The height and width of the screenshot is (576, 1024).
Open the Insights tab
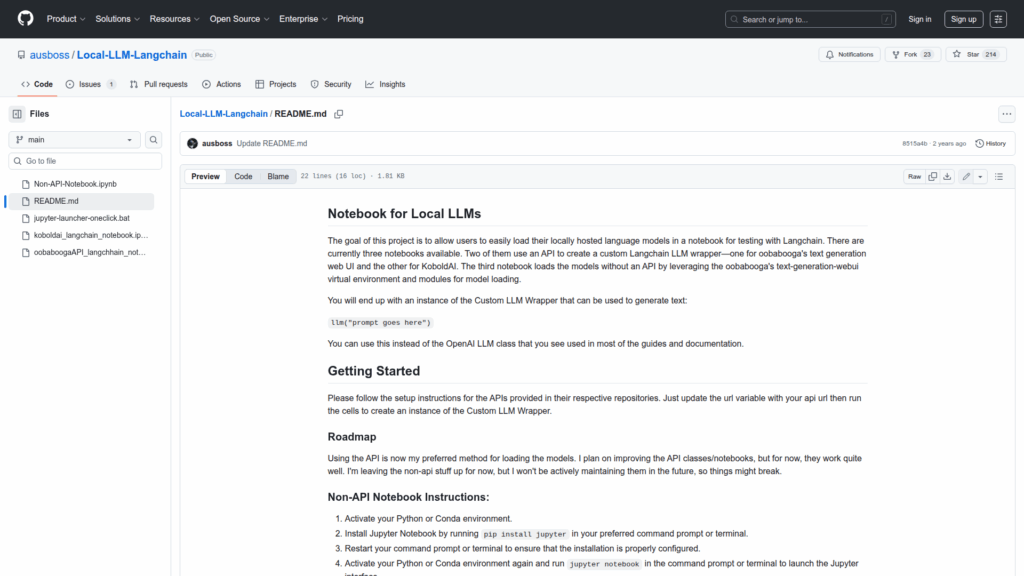[x=385, y=84]
